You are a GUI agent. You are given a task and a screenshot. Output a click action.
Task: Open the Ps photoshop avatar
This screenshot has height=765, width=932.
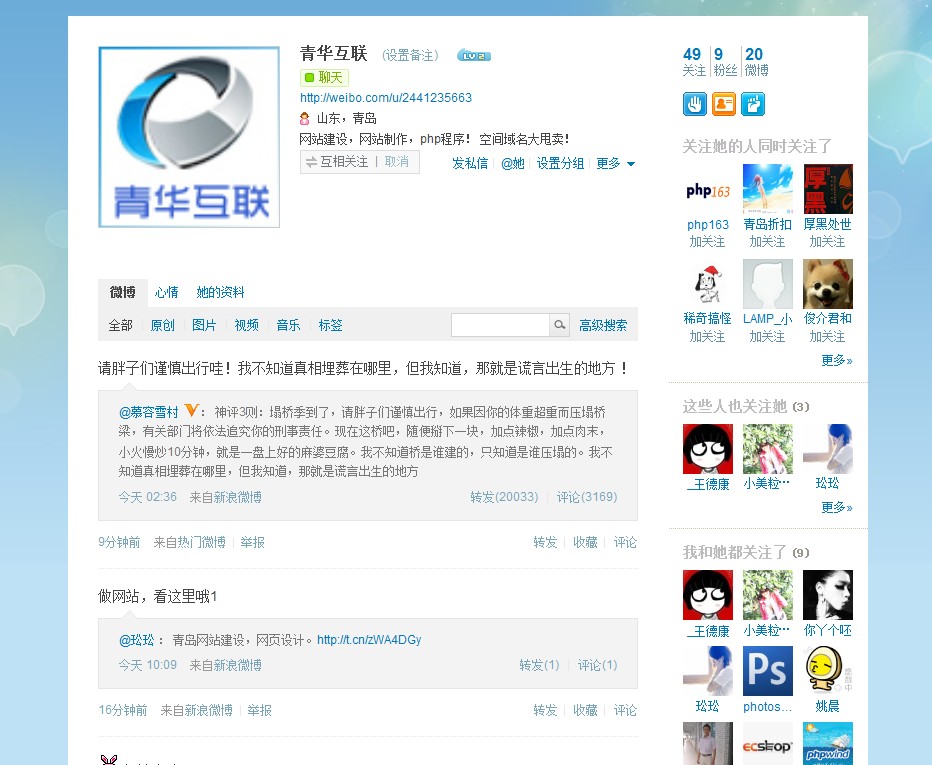767,671
